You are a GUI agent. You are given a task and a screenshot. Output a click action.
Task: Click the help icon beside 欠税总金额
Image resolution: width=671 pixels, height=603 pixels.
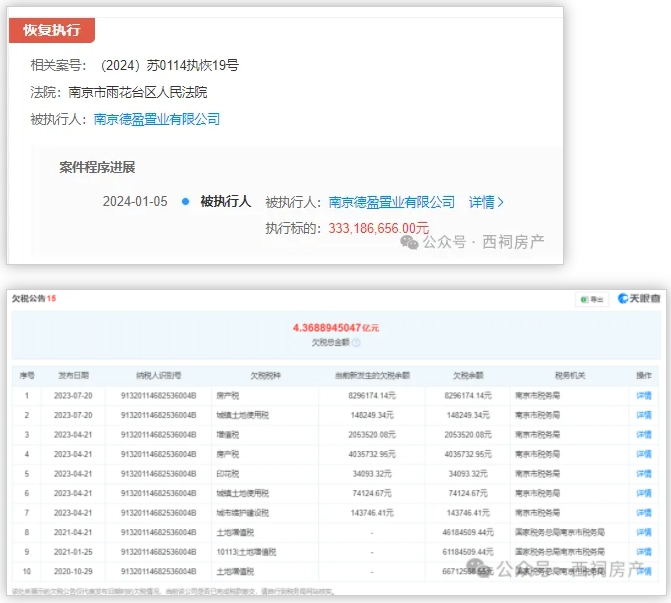(357, 342)
